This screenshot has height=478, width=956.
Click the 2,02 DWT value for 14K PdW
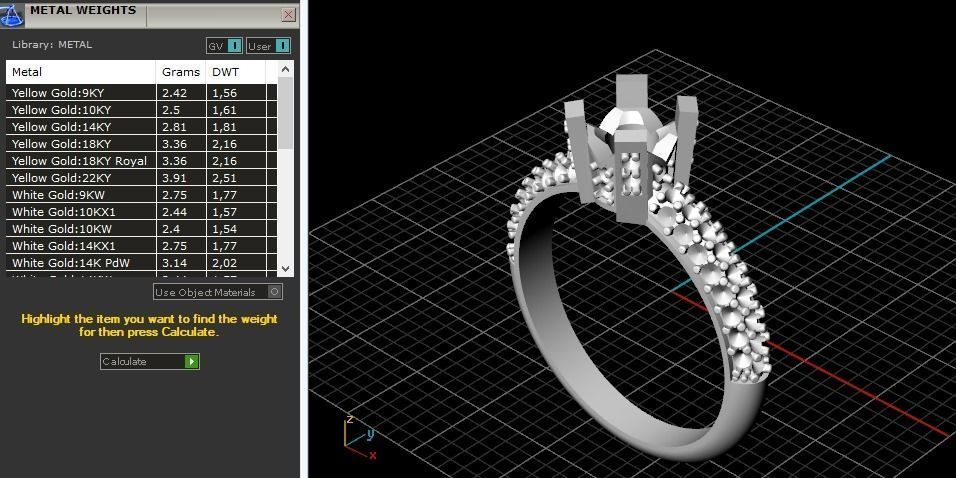224,263
